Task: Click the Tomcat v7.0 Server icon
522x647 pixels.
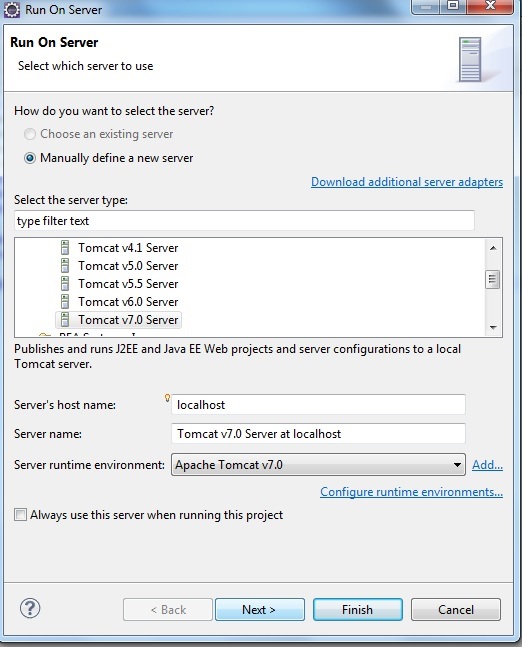Action: [65, 320]
